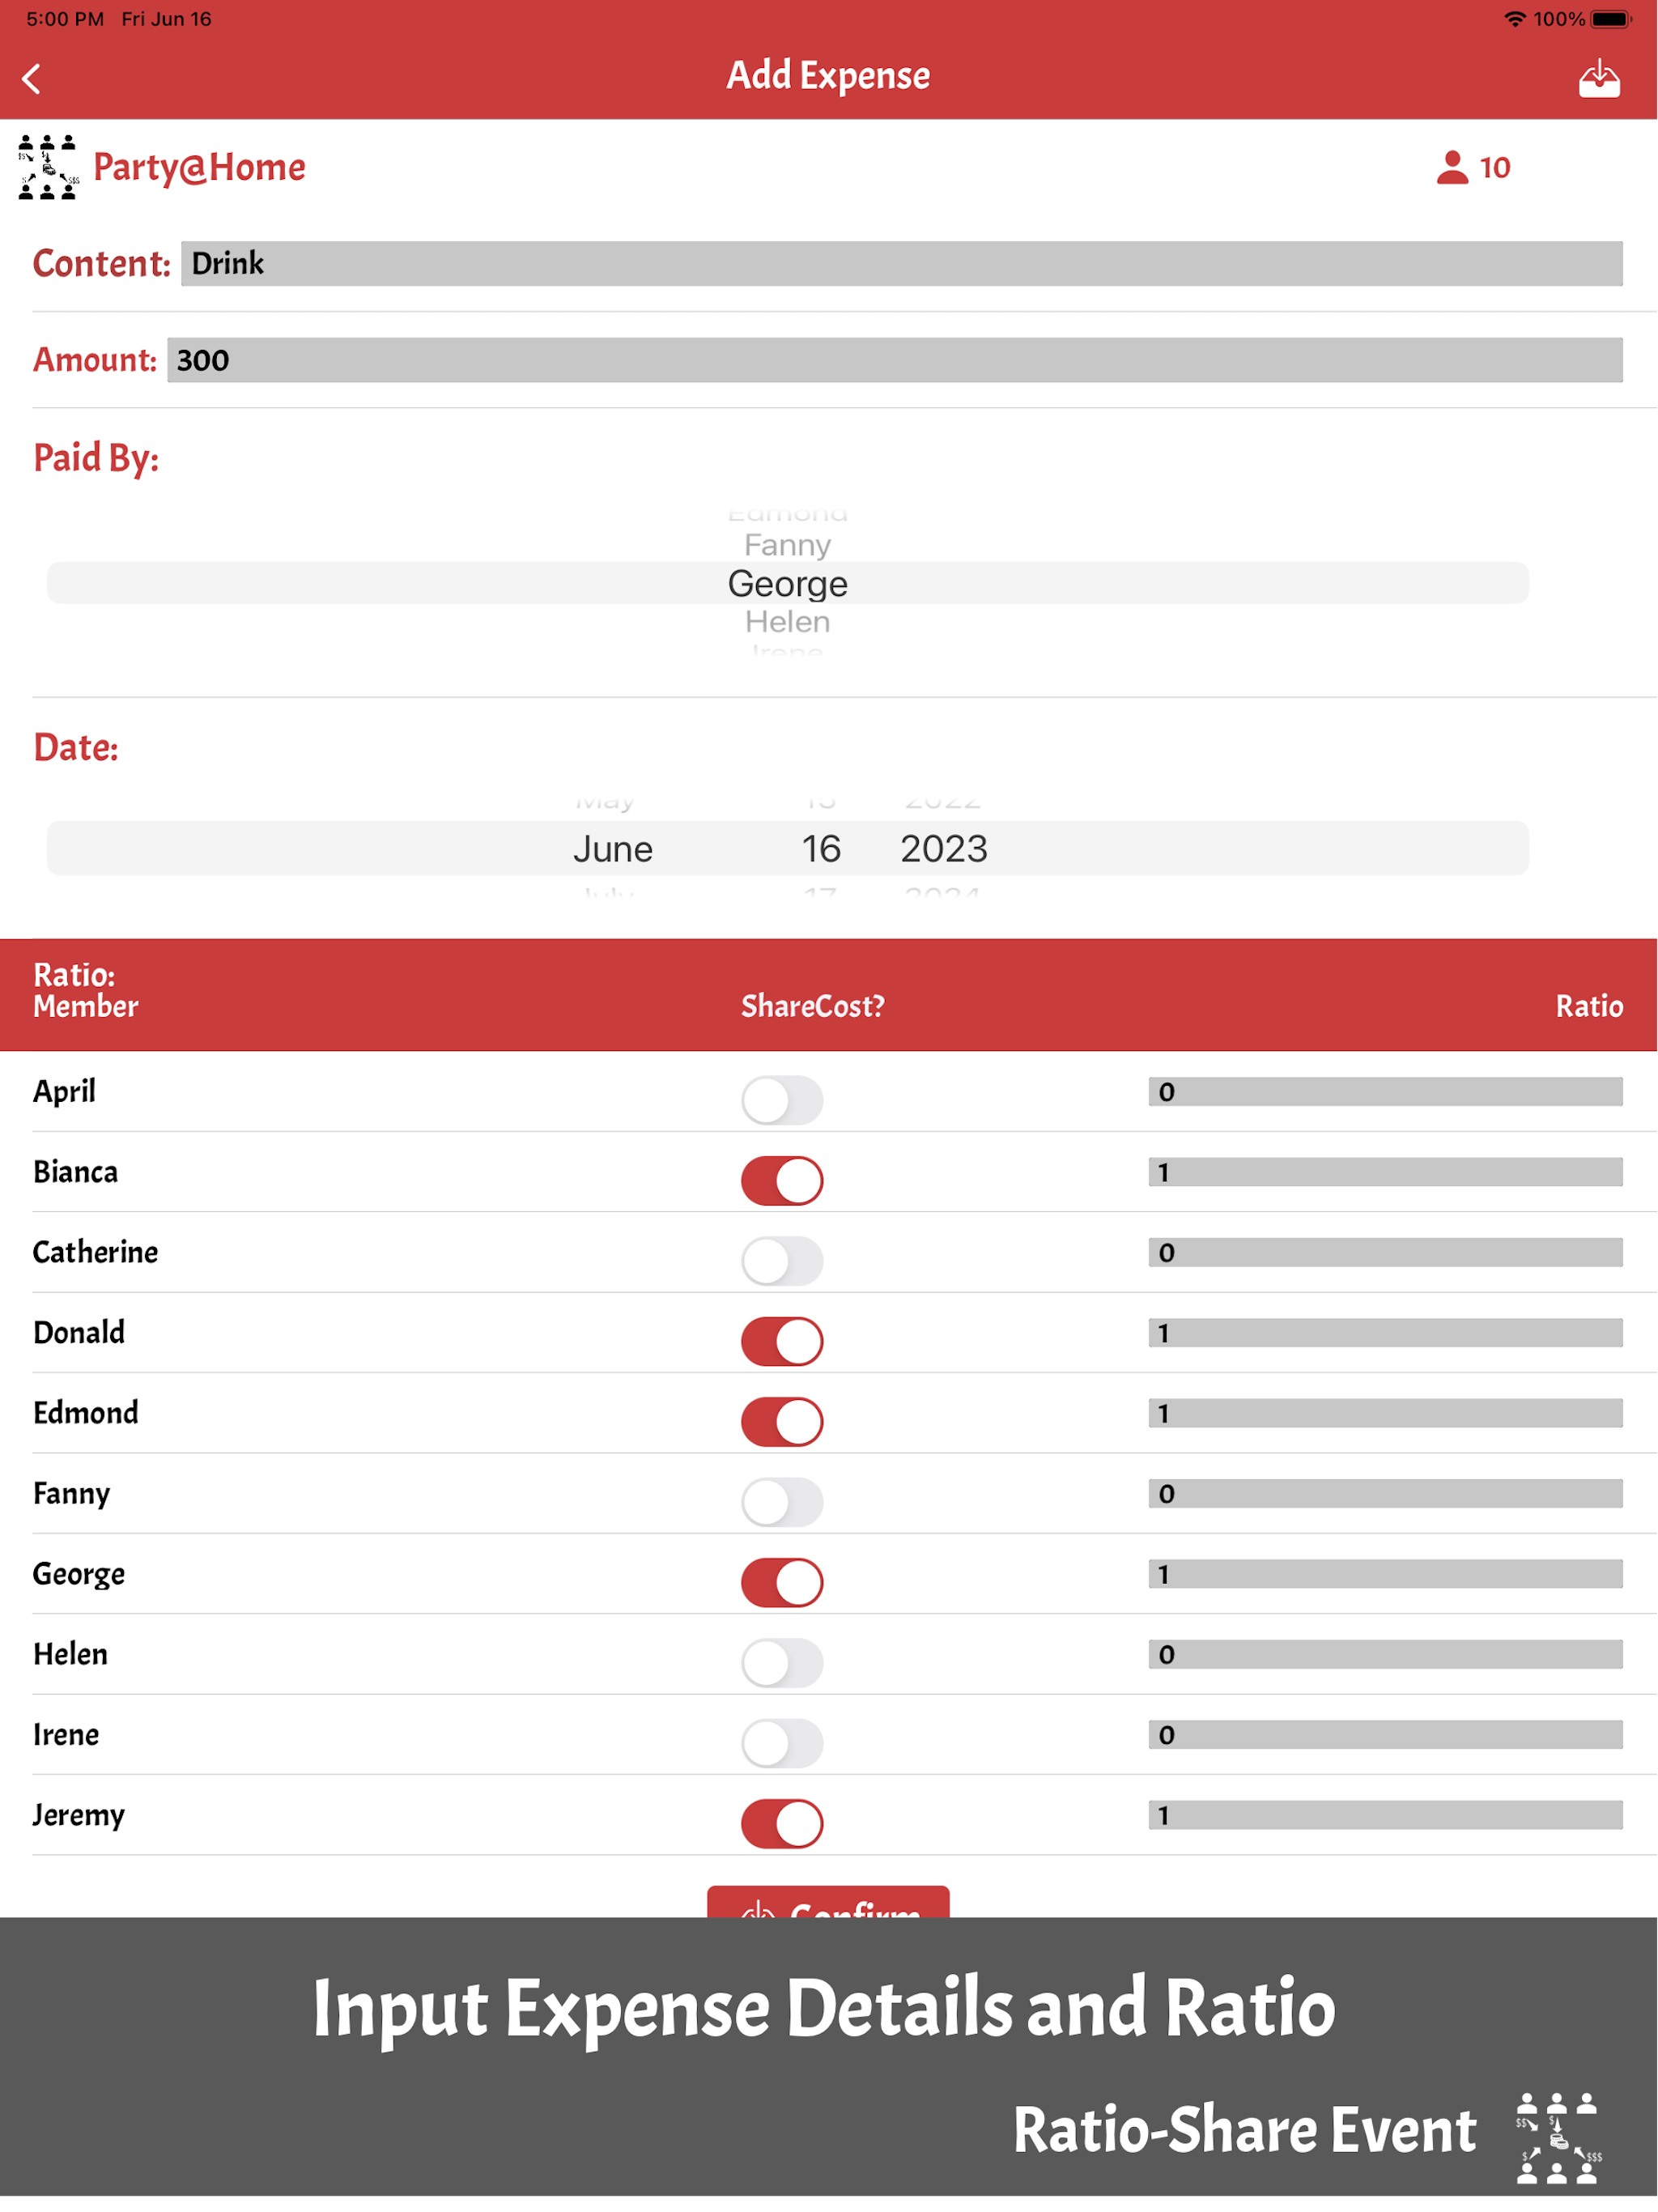Select Fanny in Paid By picker
1658x2212 pixels.
pos(787,545)
